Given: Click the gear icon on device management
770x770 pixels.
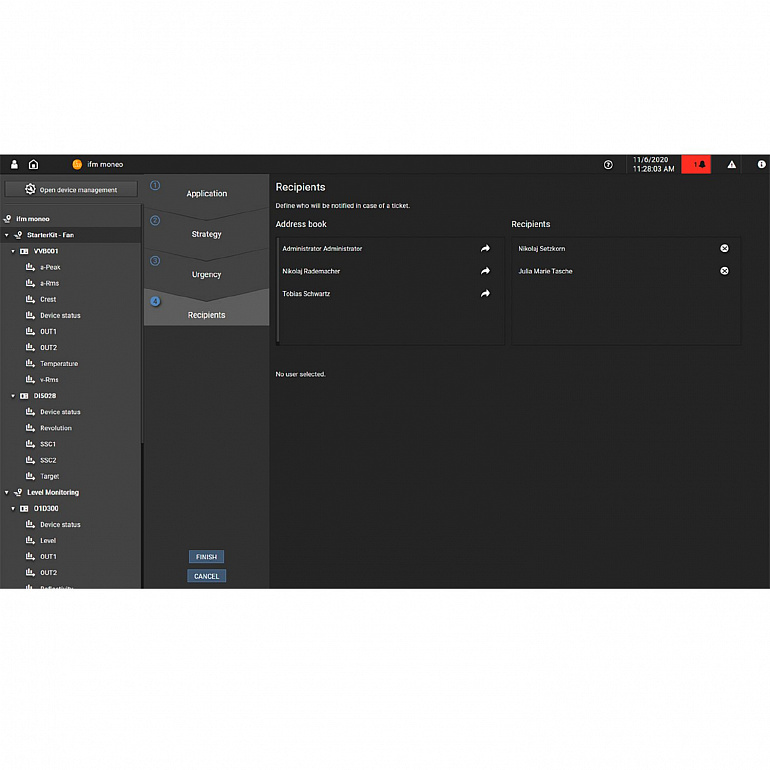Looking at the screenshot, I should pyautogui.click(x=30, y=189).
